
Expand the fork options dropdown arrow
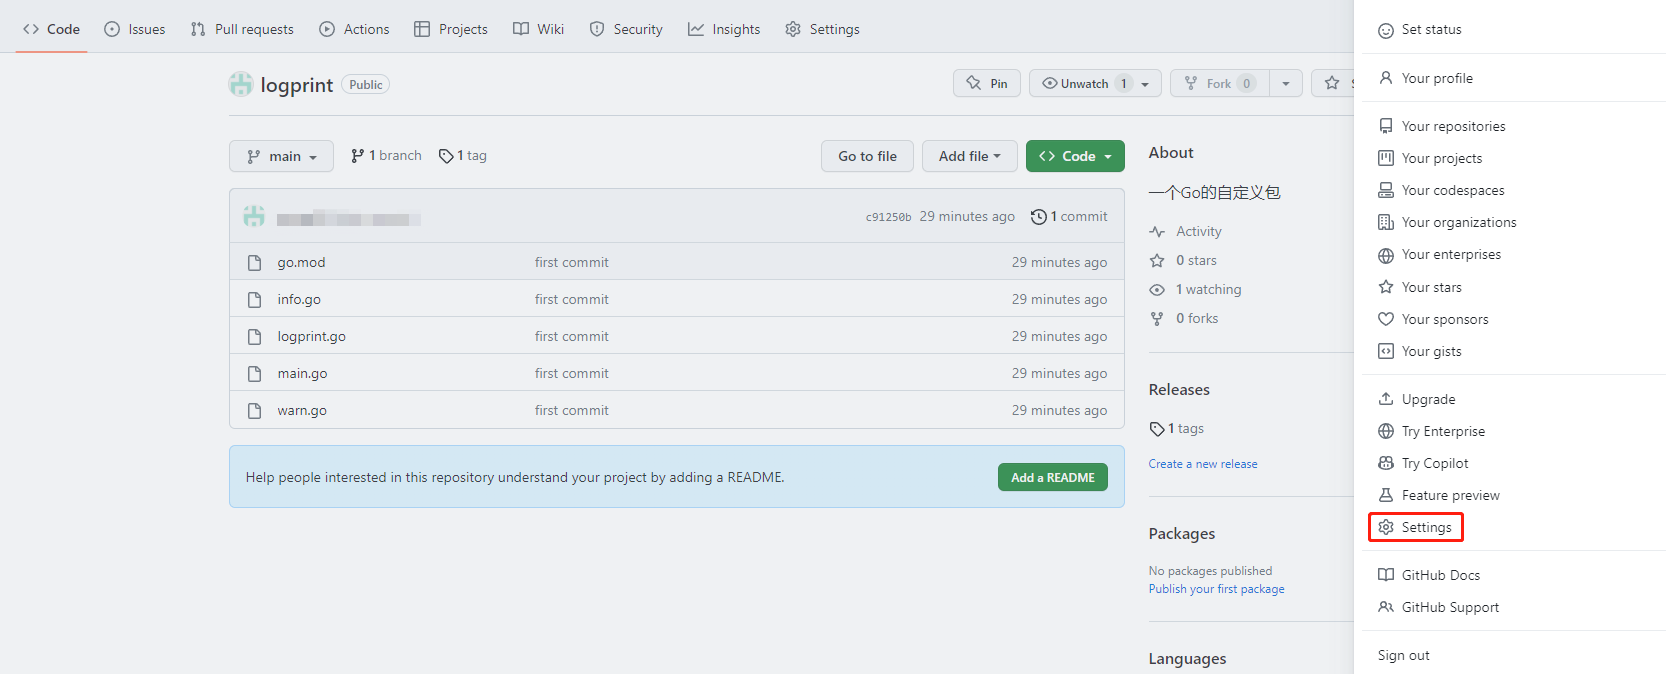tap(1286, 83)
